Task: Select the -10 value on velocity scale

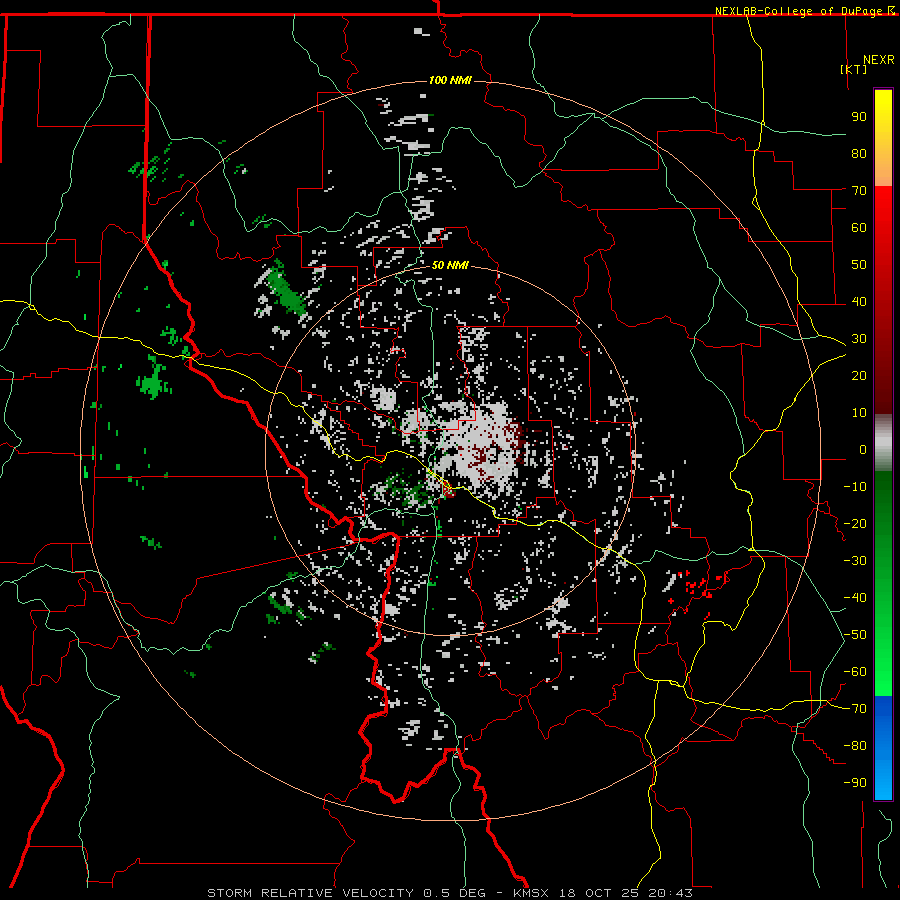Action: [855, 487]
